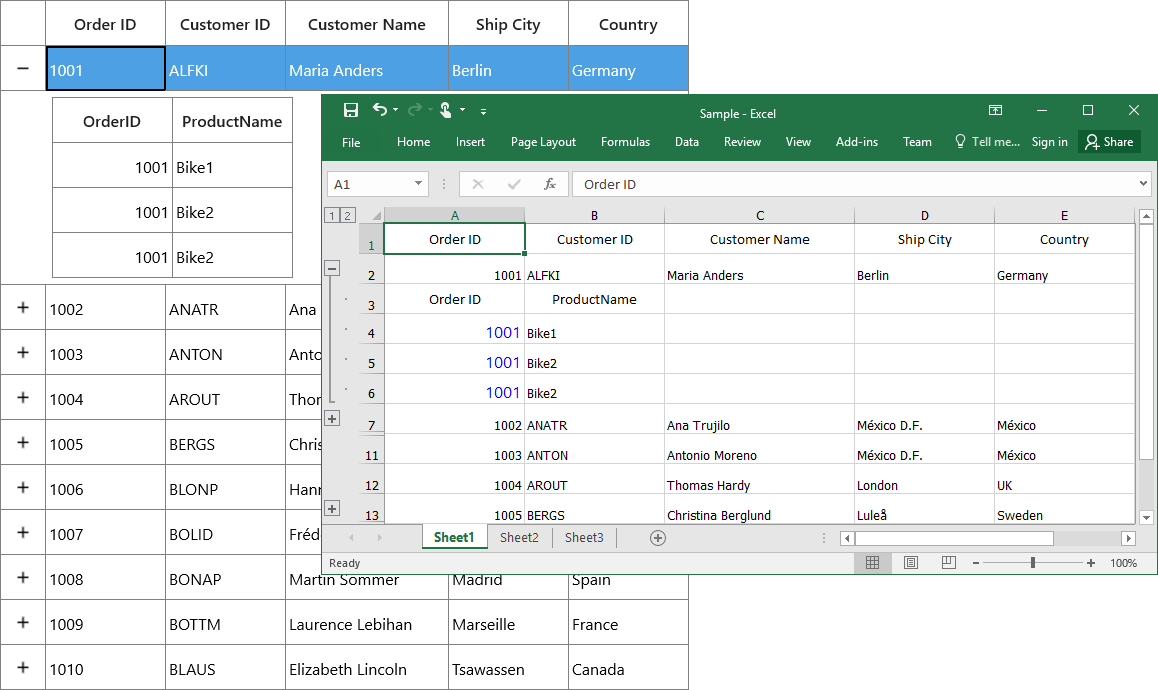Click zoom in plus in status bar
Image resolution: width=1158 pixels, height=690 pixels.
click(x=1091, y=563)
